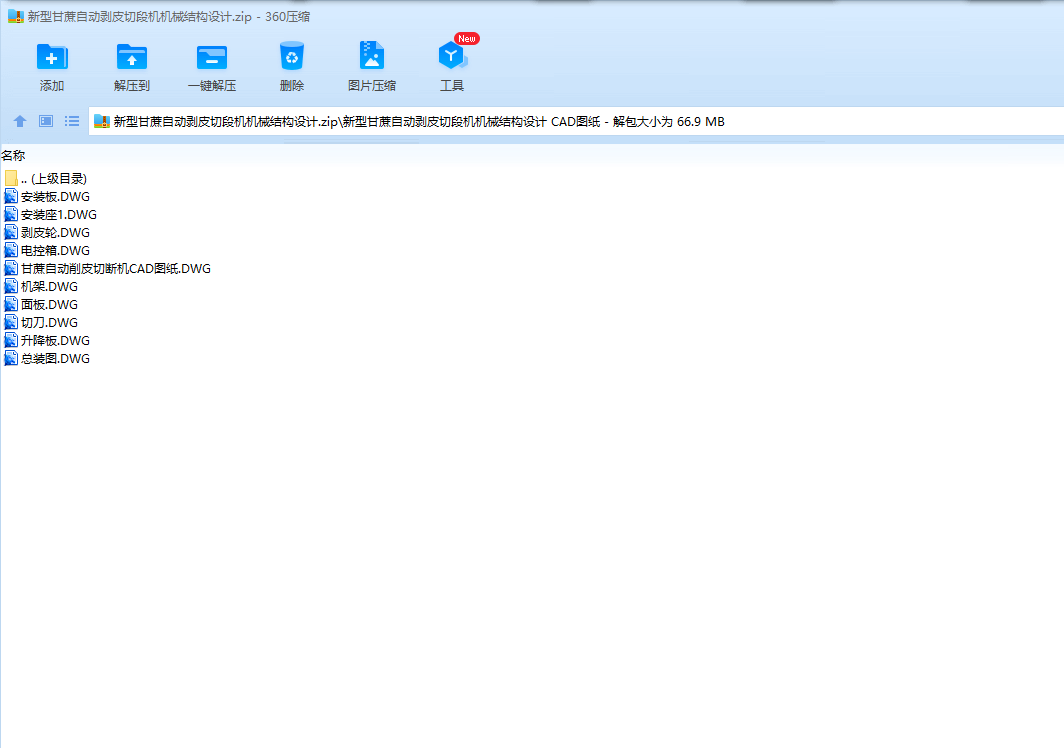Click the archive icon in the address bar
Image resolution: width=1064 pixels, height=748 pixels.
pyautogui.click(x=102, y=121)
